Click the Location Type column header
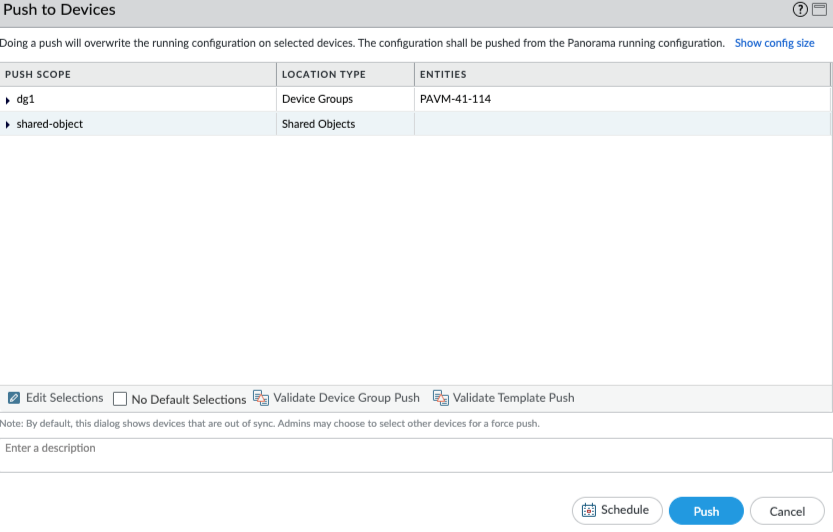 click(323, 75)
